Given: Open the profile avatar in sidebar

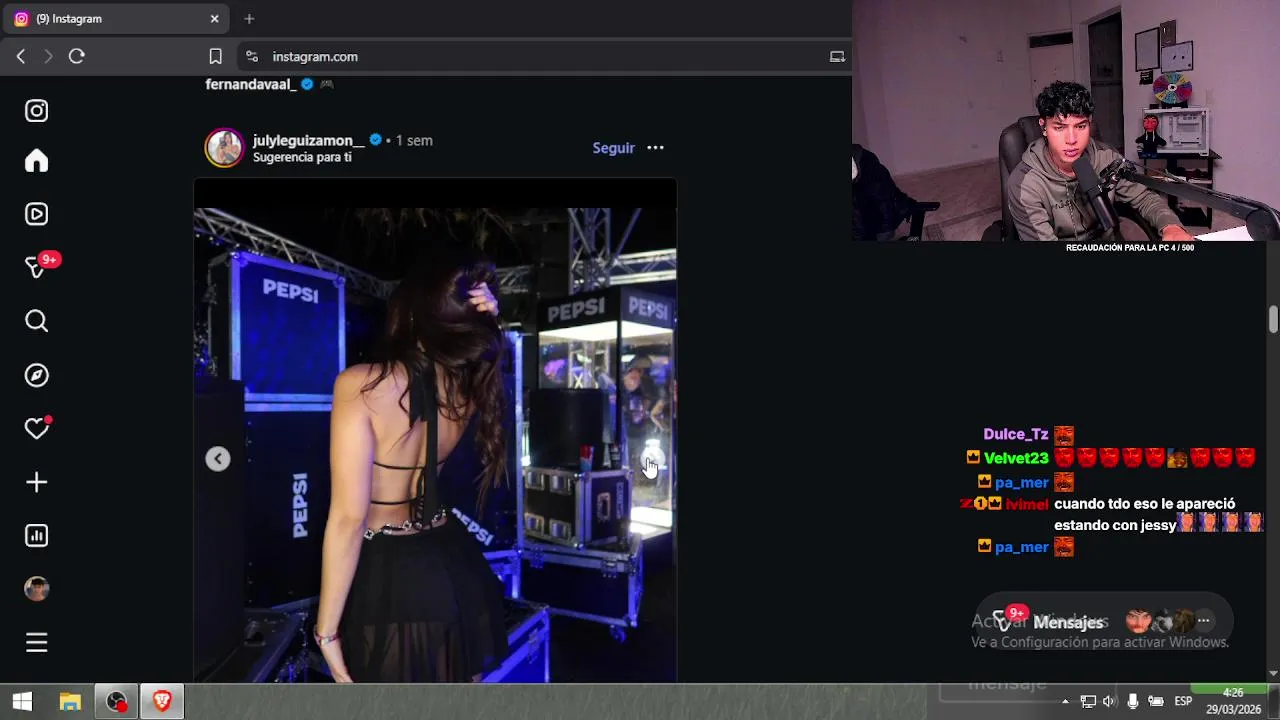Looking at the screenshot, I should click(x=37, y=589).
